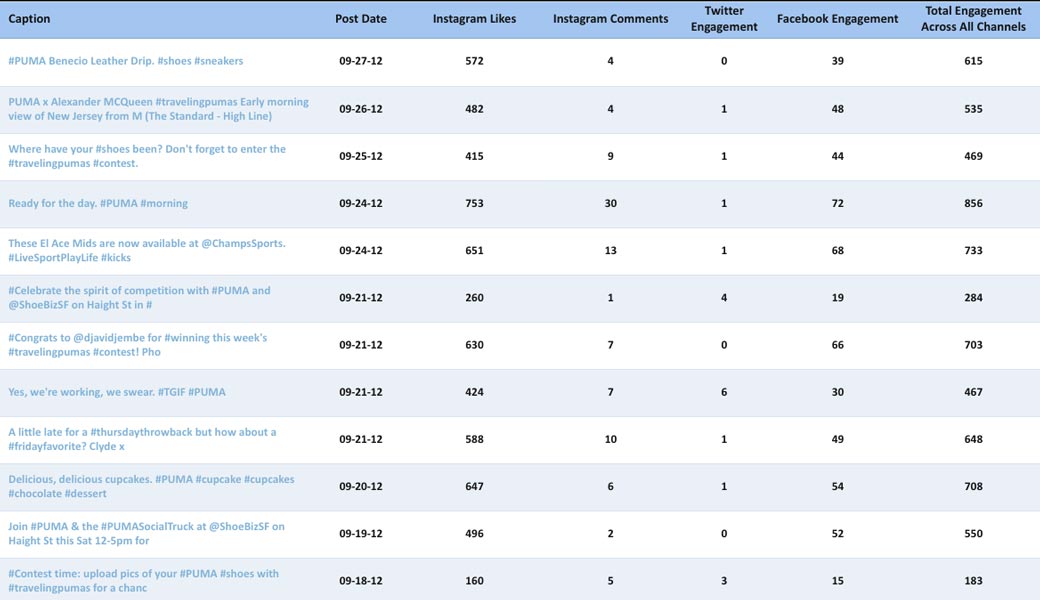1040x600 pixels.
Task: Open the #PUMA Benecio Leather Drip post caption
Action: [125, 60]
